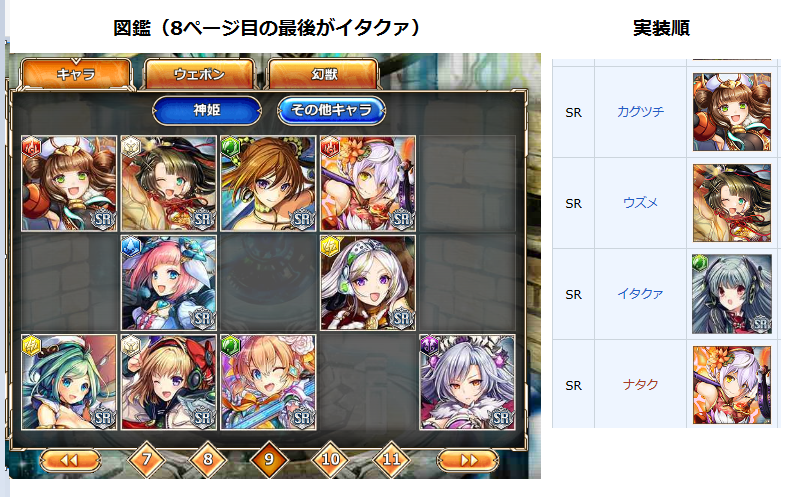Image resolution: width=799 pixels, height=497 pixels.
Task: Jump to page 11 diamond
Action: point(391,460)
